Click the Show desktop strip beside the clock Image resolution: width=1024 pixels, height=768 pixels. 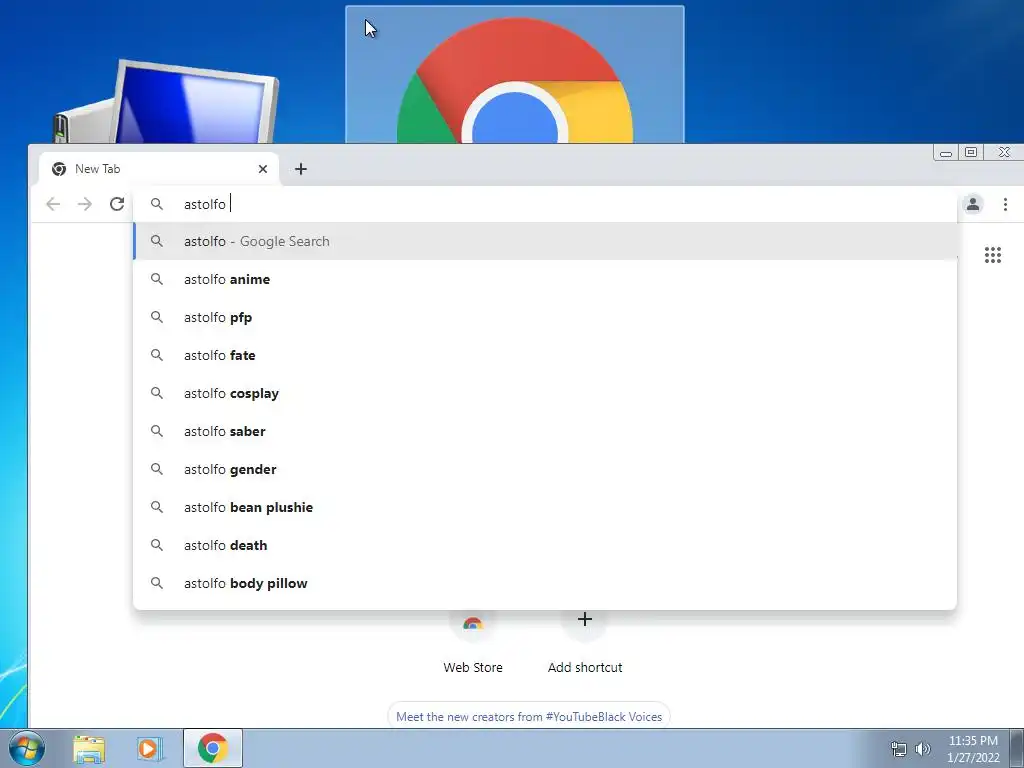1016,749
